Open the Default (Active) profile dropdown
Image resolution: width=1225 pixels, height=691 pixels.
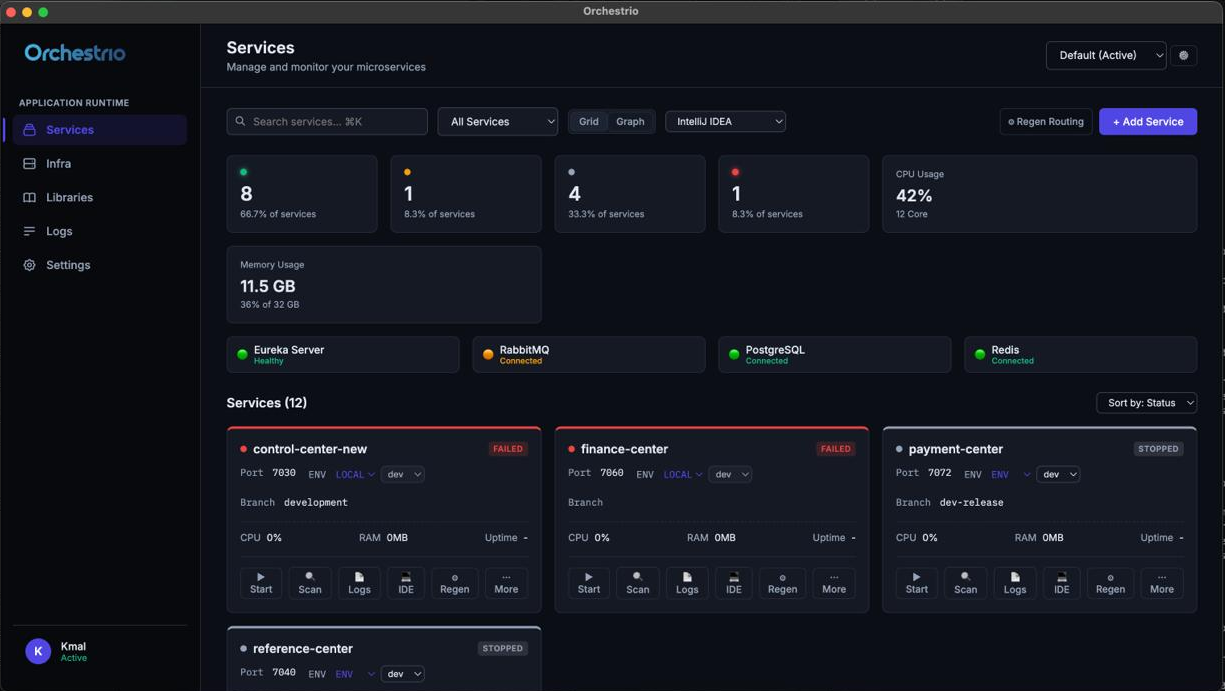(1106, 55)
